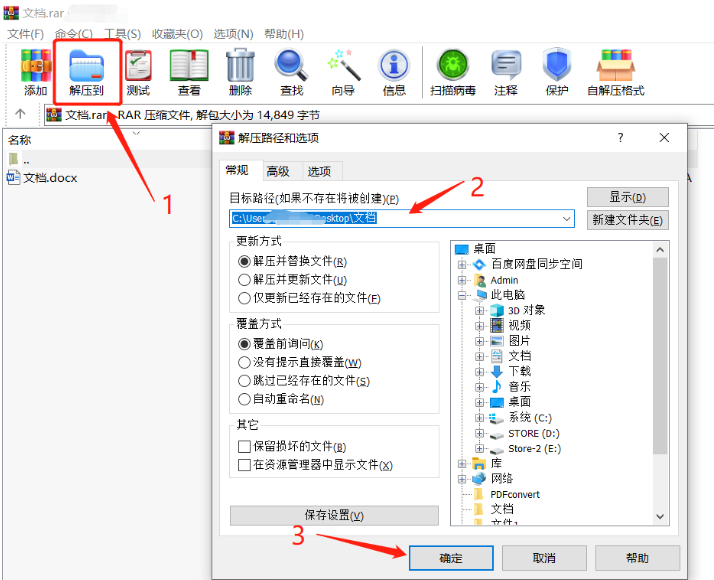The width and height of the screenshot is (714, 580).
Task: Open the 工具(S) menu
Action: [x=122, y=34]
